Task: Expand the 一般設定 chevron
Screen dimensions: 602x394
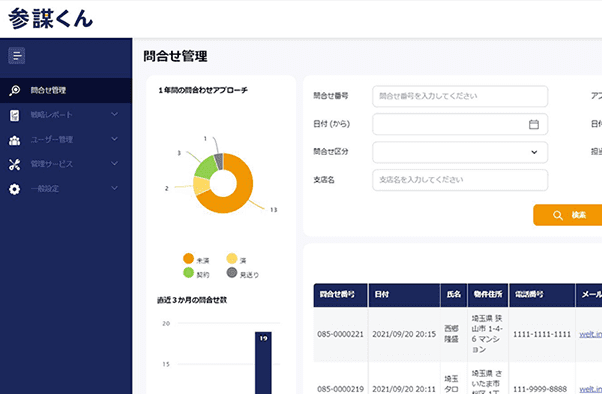Action: tap(114, 188)
